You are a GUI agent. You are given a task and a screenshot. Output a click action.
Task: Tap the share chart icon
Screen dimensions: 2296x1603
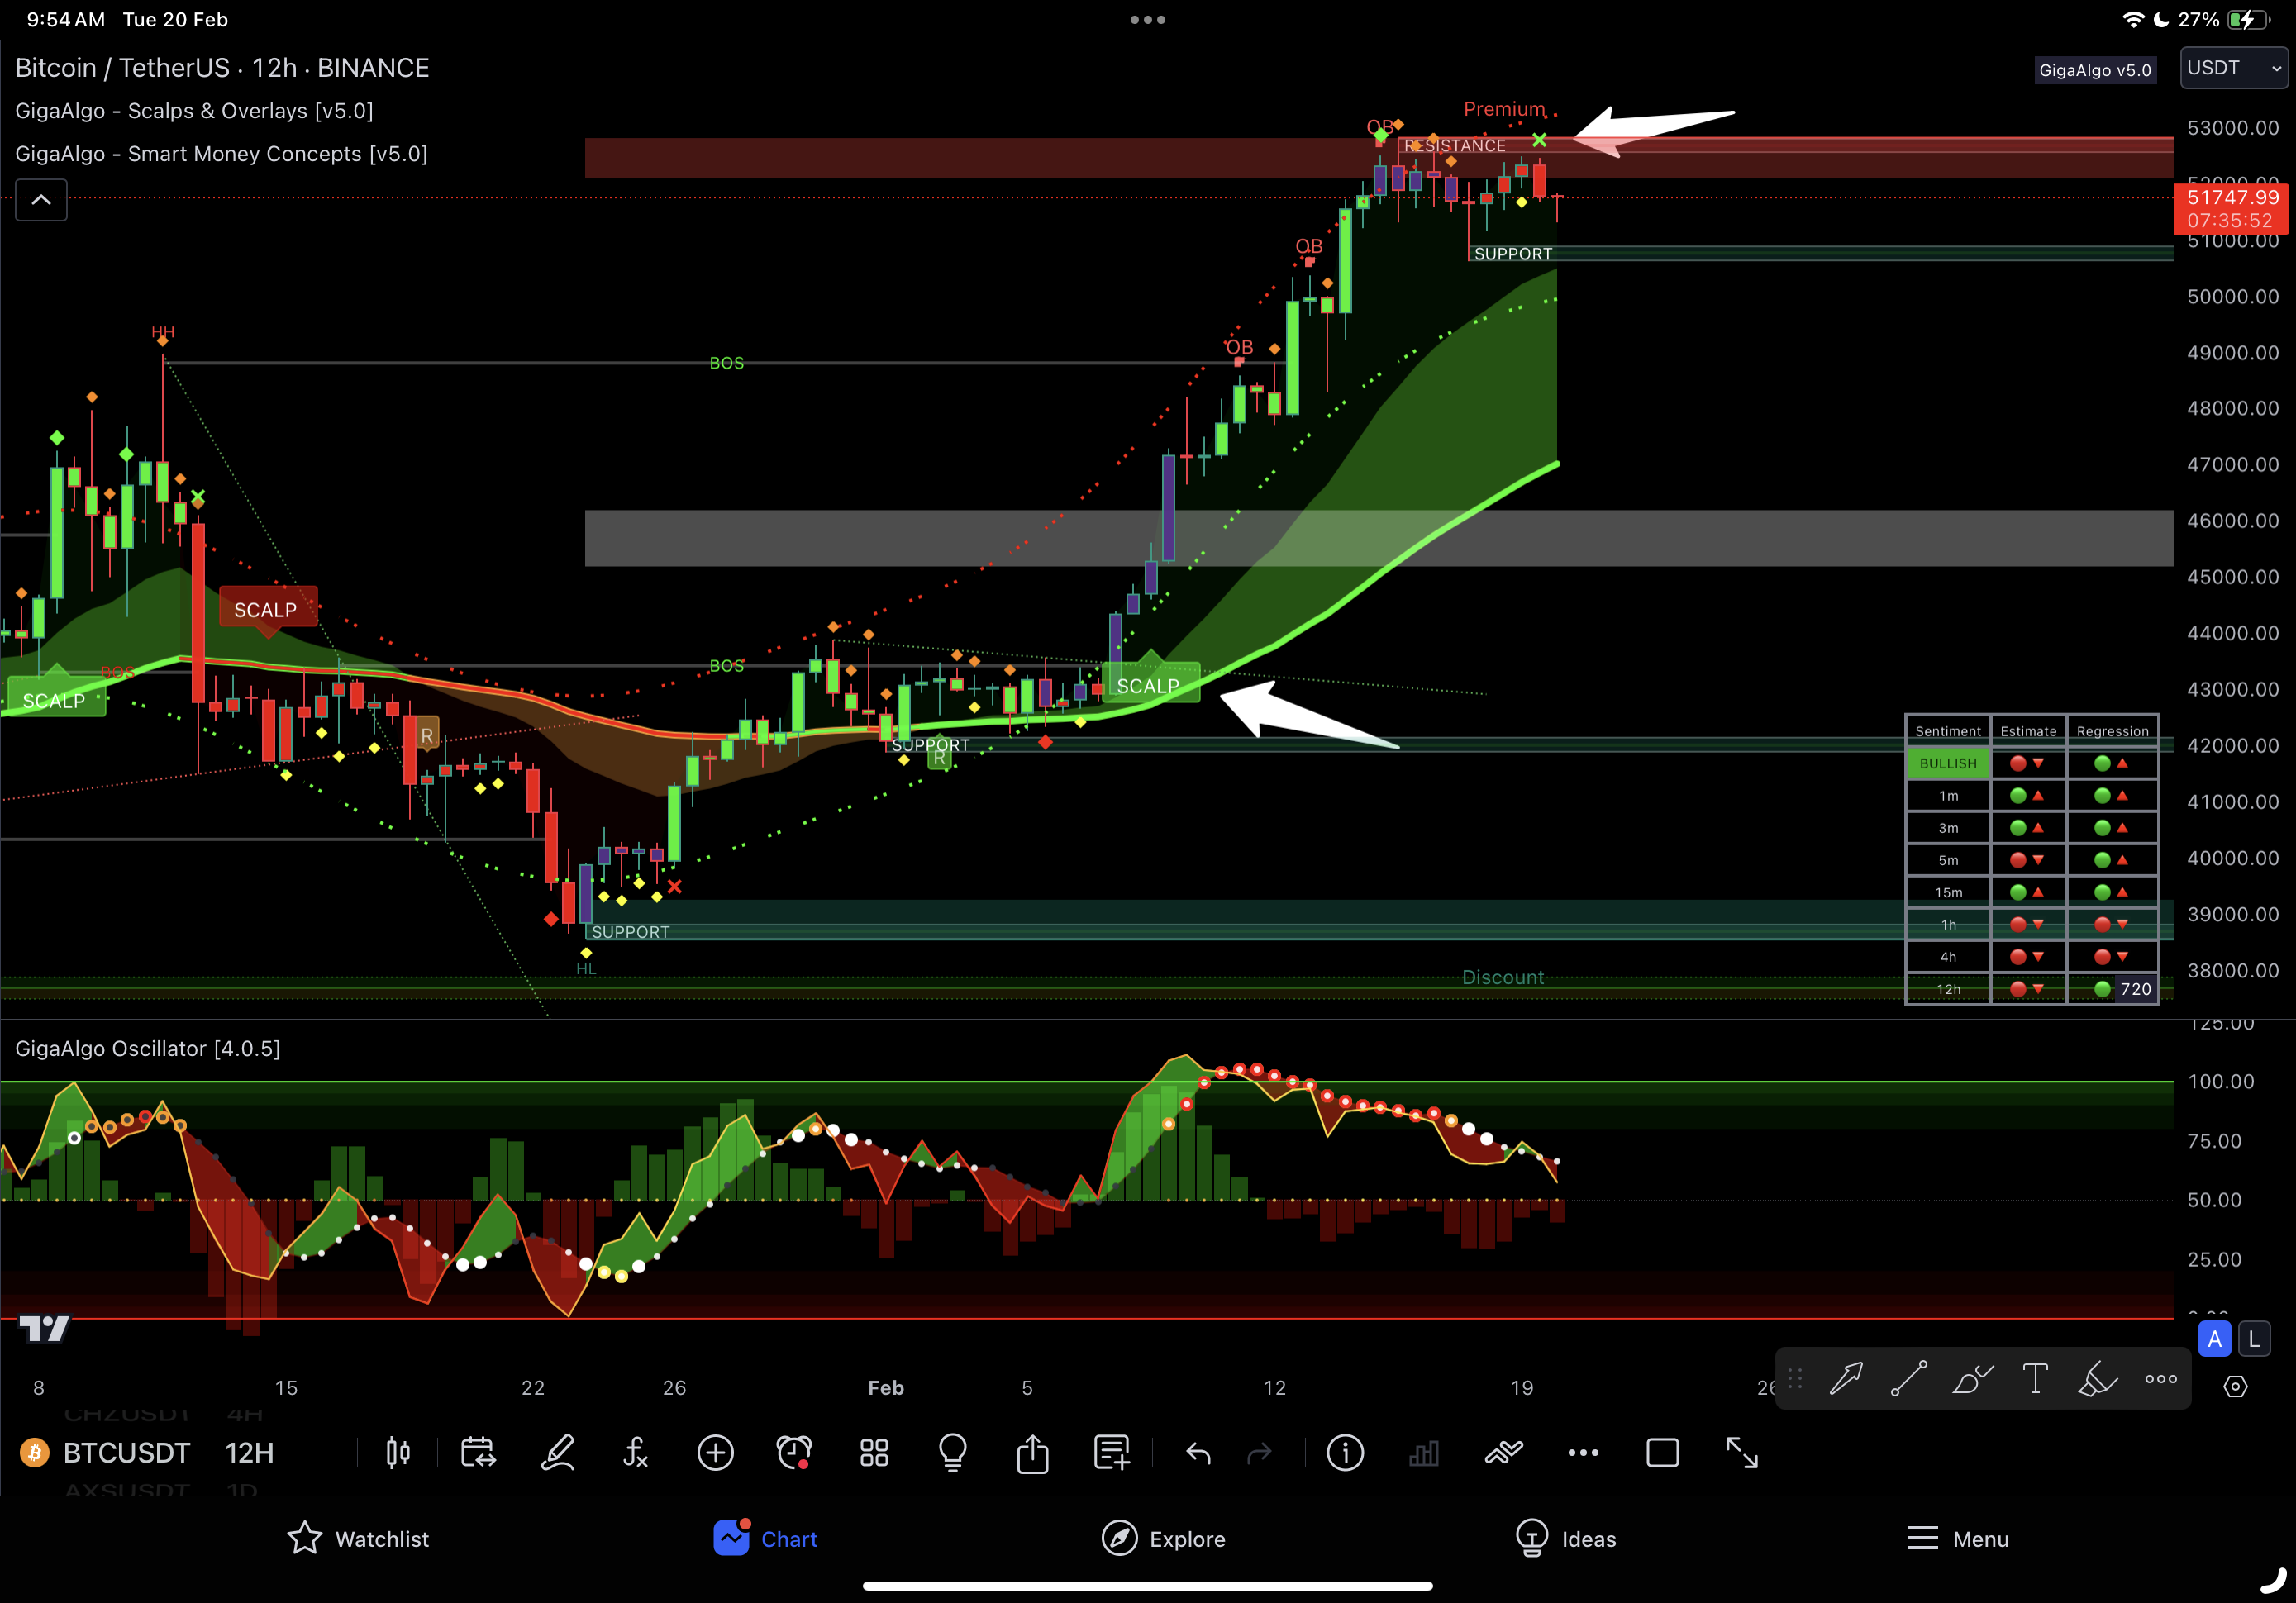1033,1453
